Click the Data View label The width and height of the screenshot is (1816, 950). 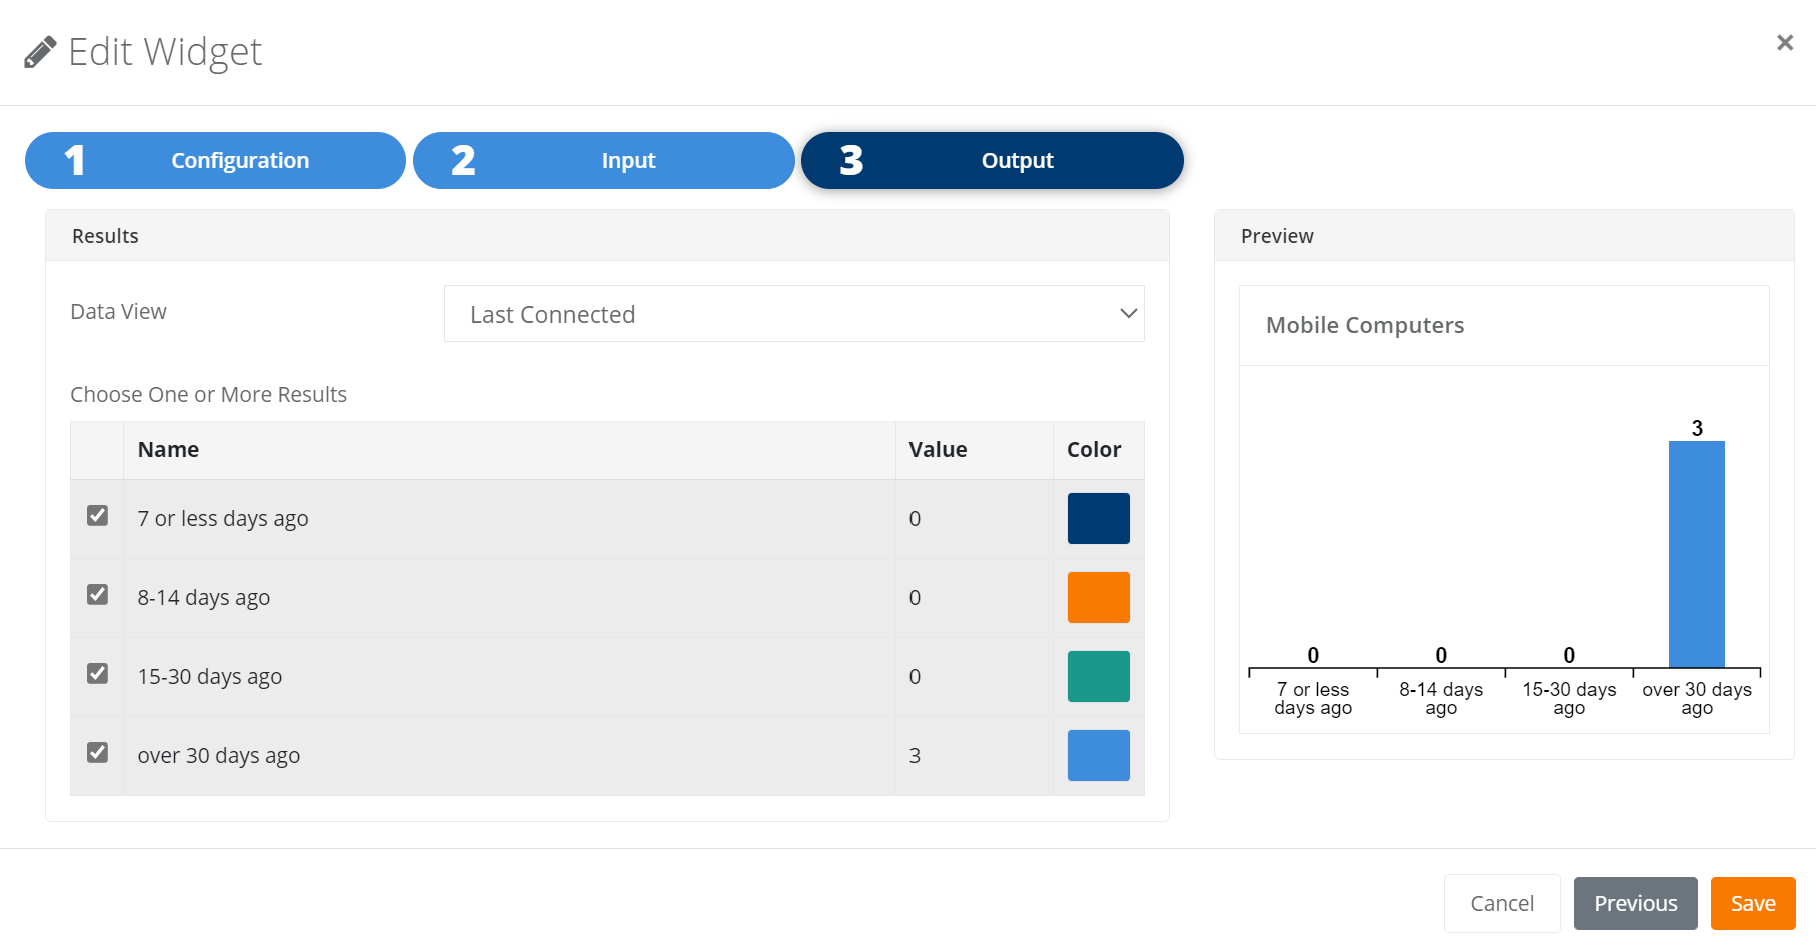[118, 312]
